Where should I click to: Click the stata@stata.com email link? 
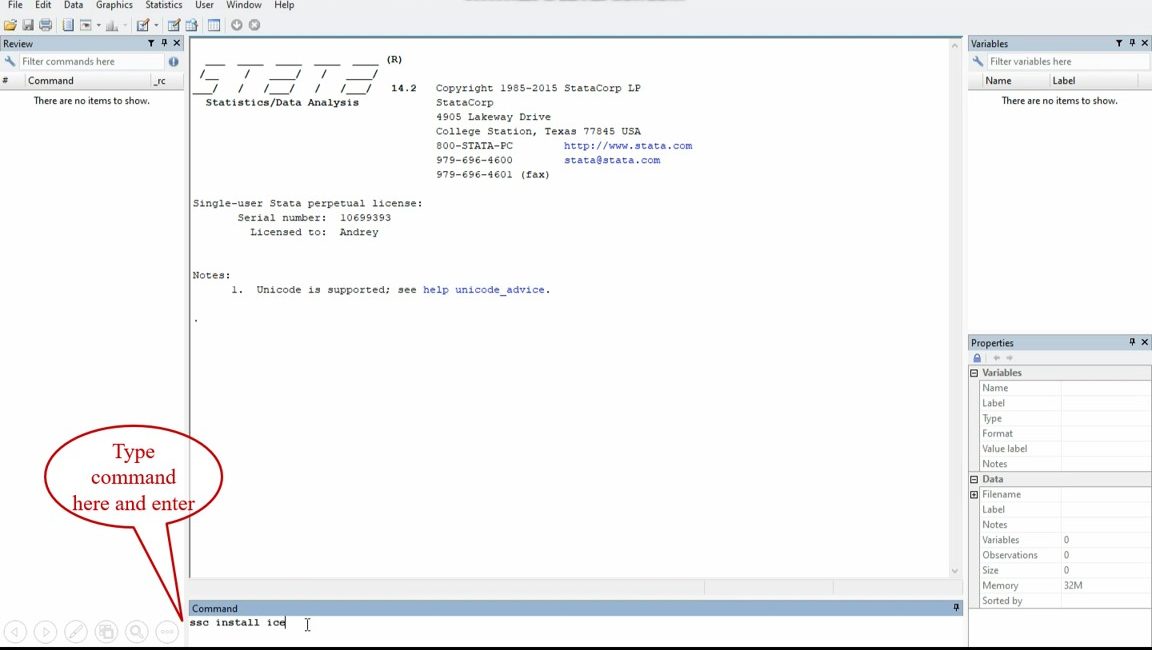coord(612,160)
